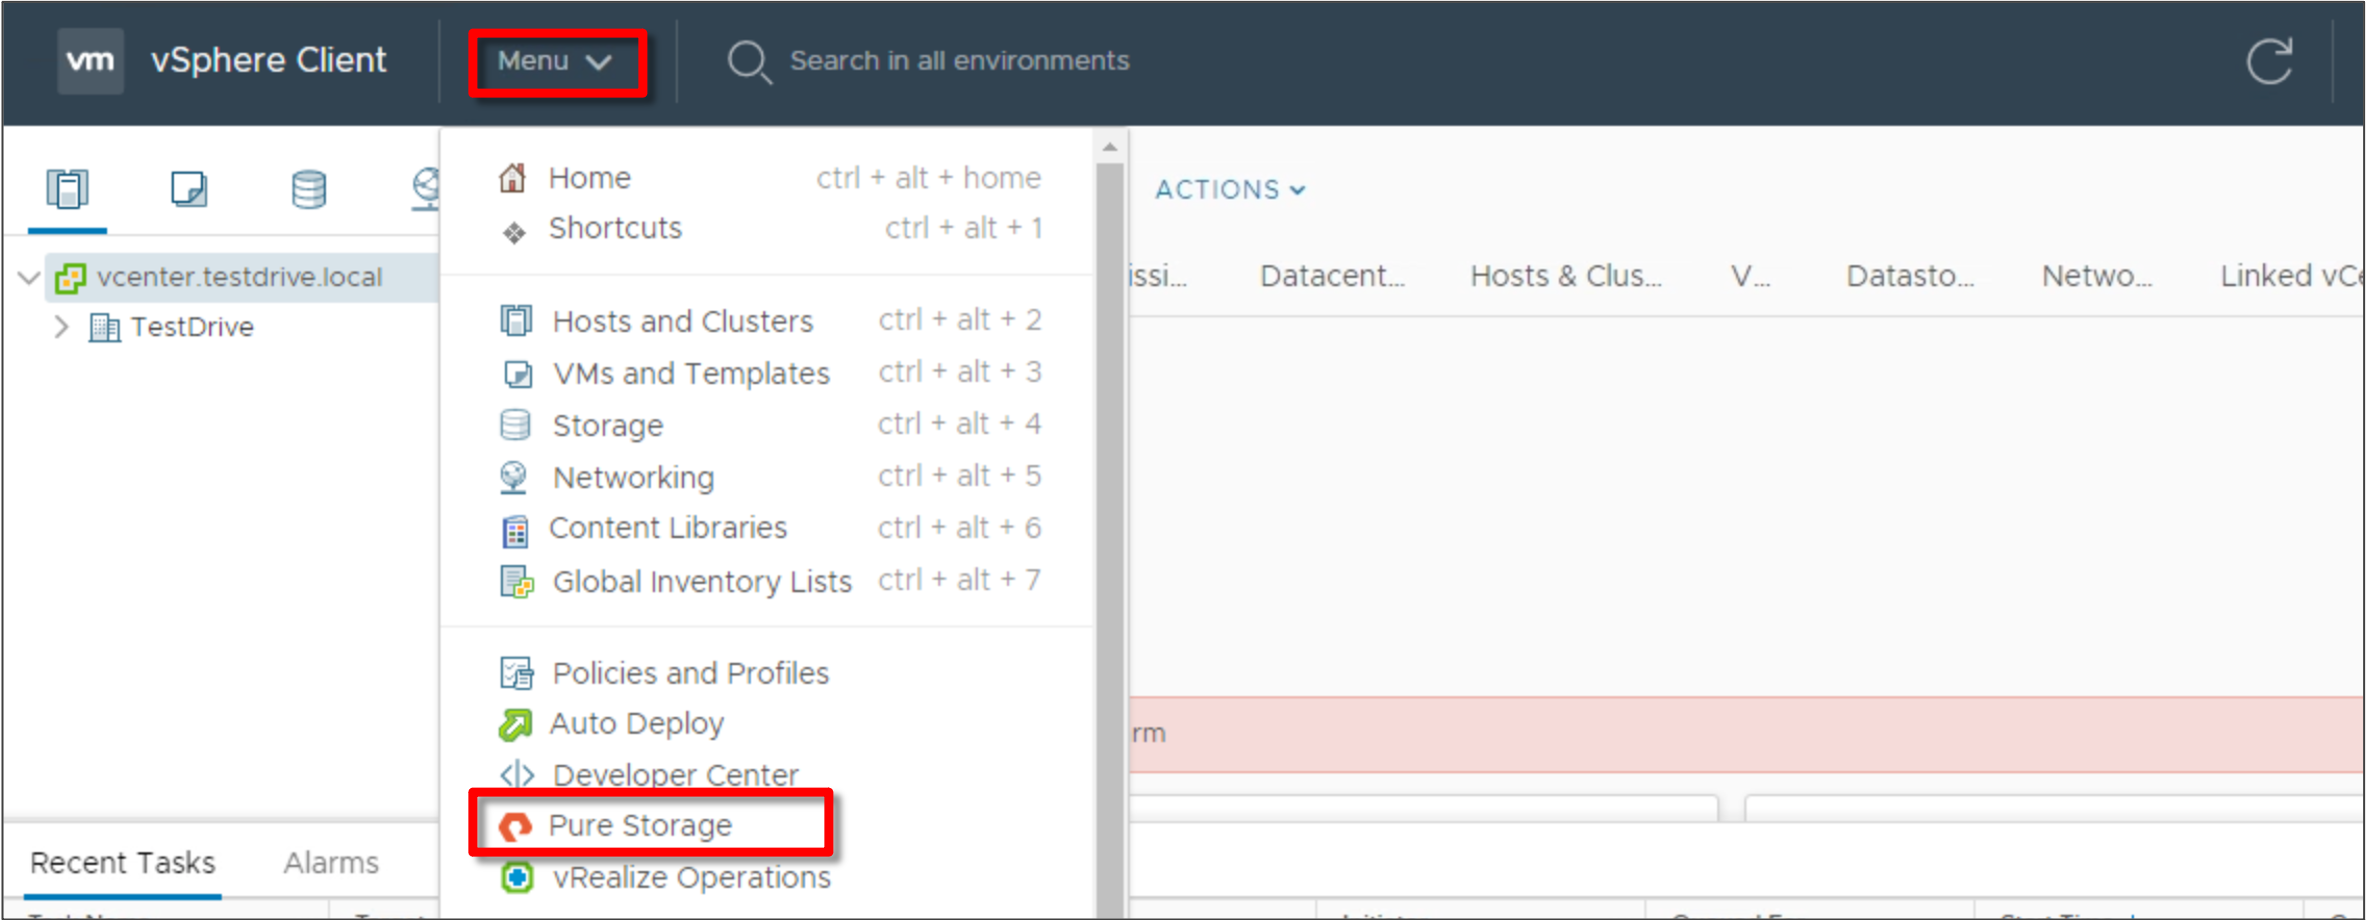Viewport: 2366px width, 920px height.
Task: Select TestDrive datacenter in tree
Action: 192,327
